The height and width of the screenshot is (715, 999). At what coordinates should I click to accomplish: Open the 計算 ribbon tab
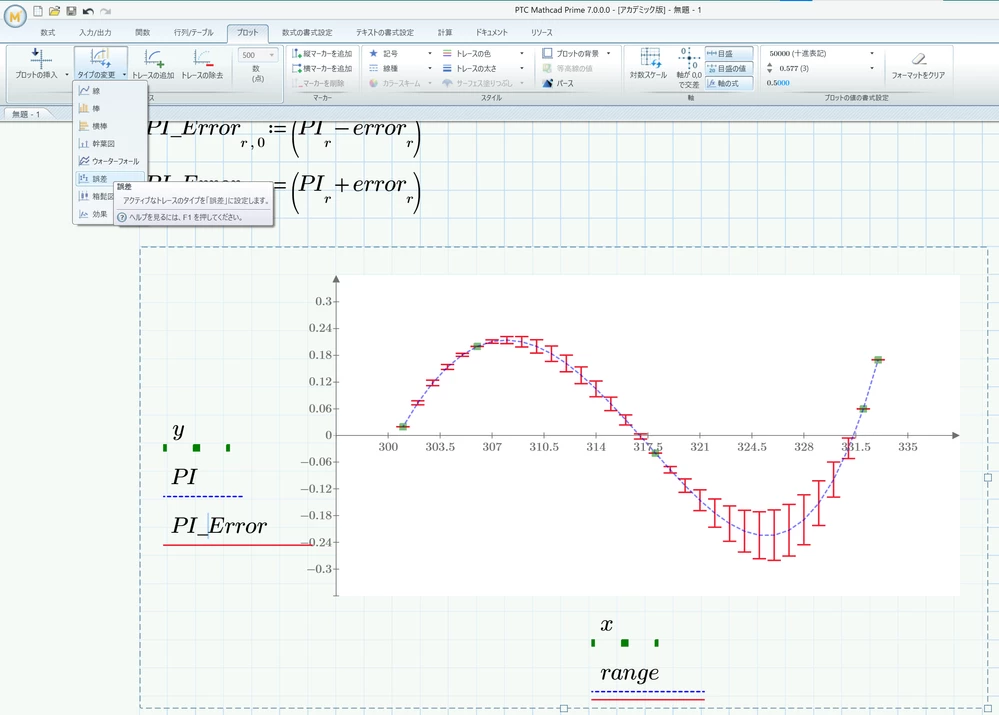coord(445,32)
